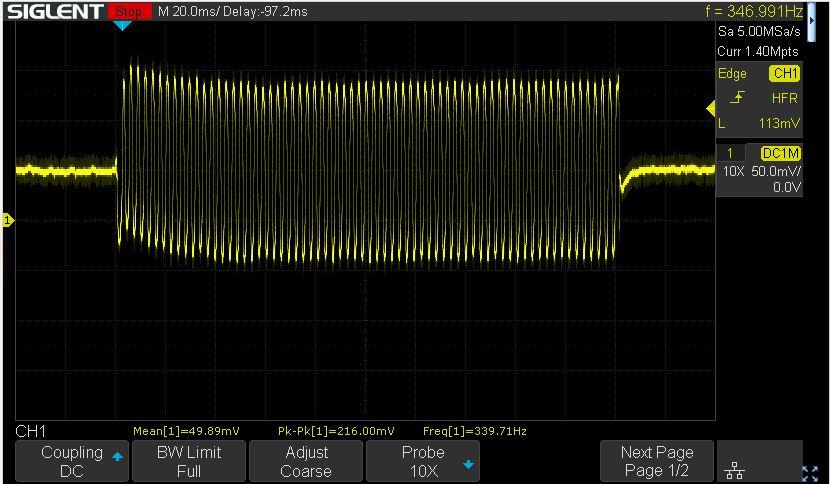Click the f = 346.991Hz frequency counter
This screenshot has width=830, height=484.
(x=754, y=11)
